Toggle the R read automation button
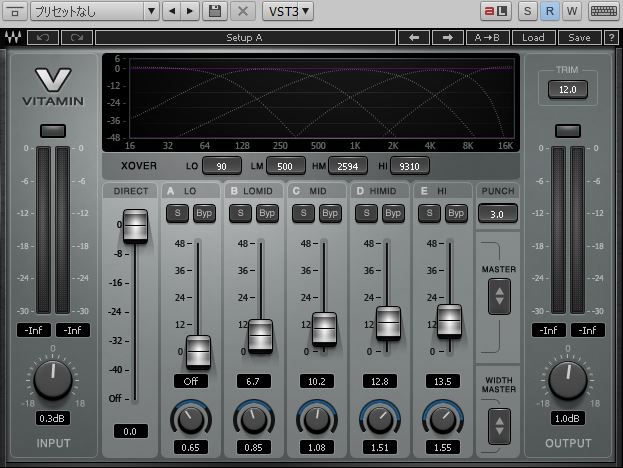The image size is (623, 468). click(x=550, y=11)
